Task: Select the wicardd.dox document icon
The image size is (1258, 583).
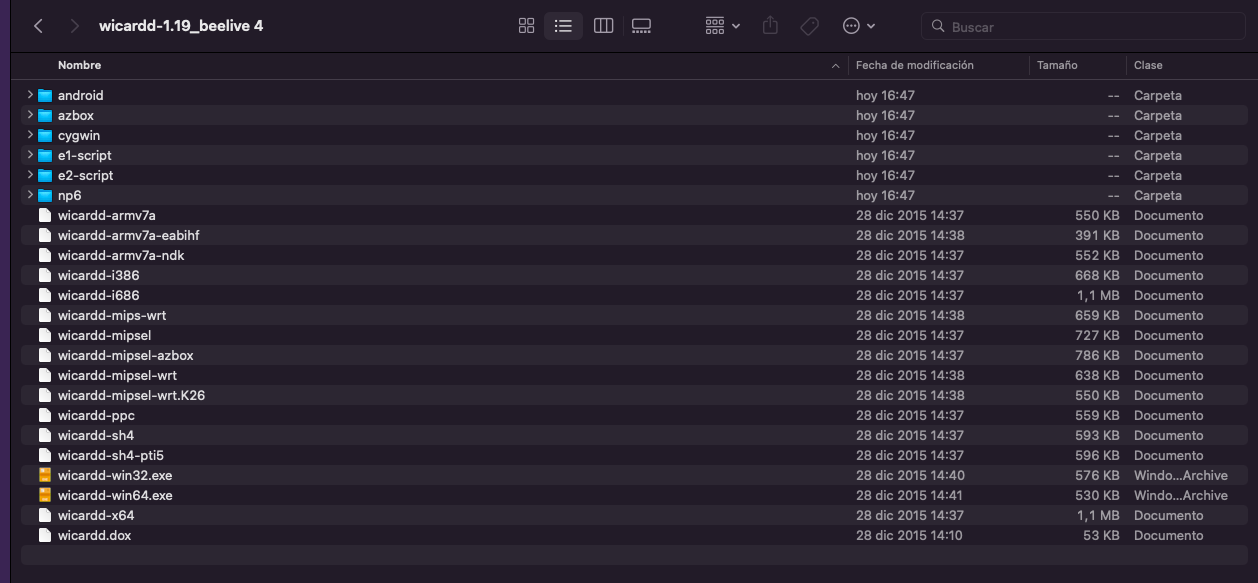Action: click(x=44, y=535)
